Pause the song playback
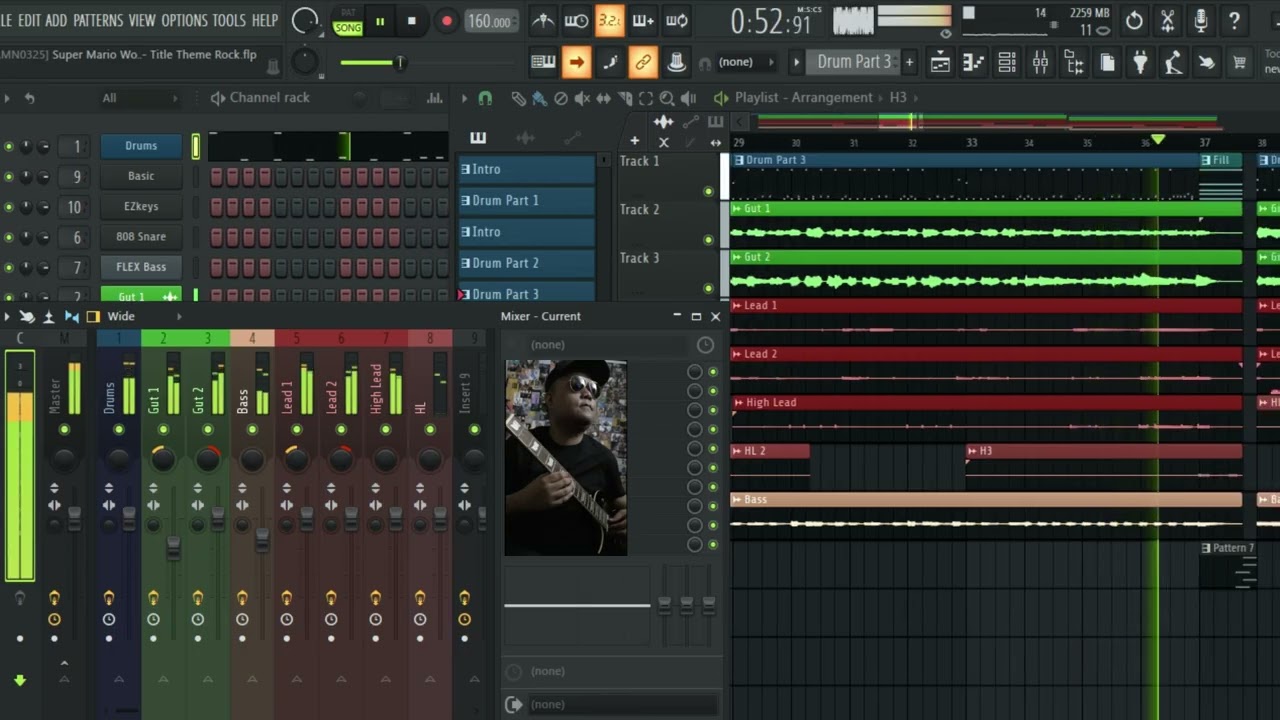Image resolution: width=1280 pixels, height=720 pixels. [x=380, y=21]
